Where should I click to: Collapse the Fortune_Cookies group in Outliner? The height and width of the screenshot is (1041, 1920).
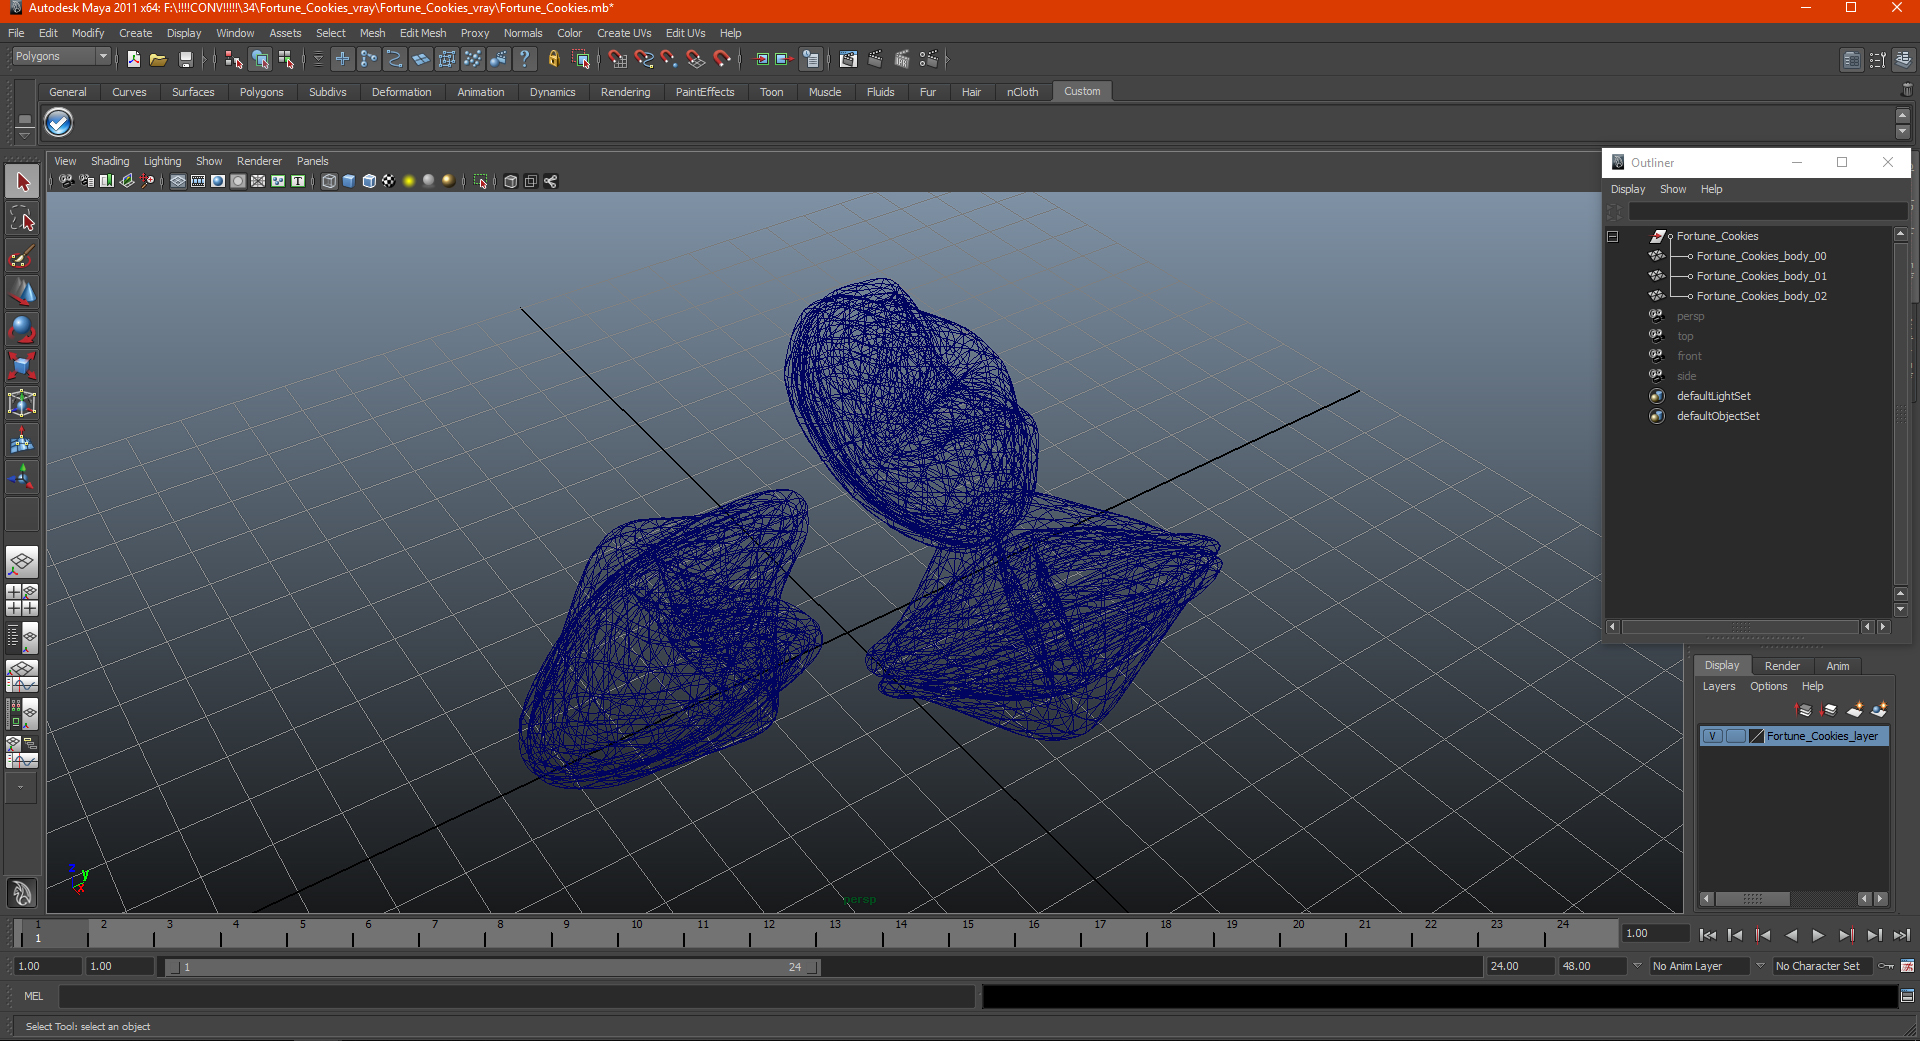point(1612,236)
